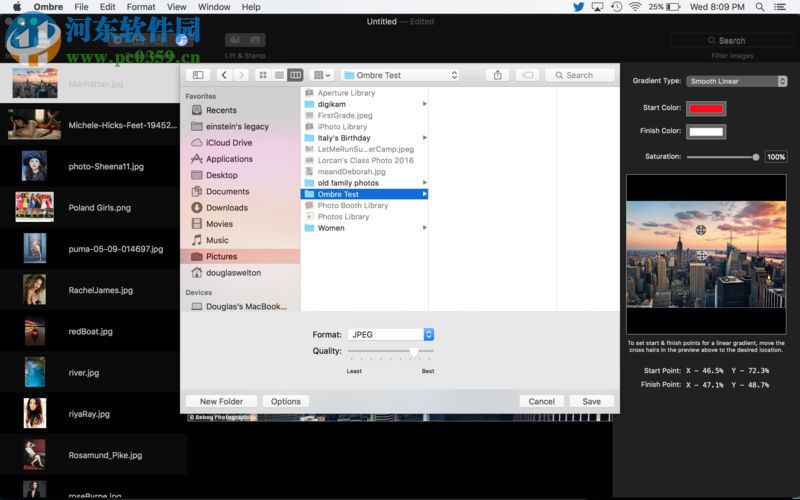Open the Window menu
Image resolution: width=800 pixels, height=500 pixels.
click(x=214, y=7)
